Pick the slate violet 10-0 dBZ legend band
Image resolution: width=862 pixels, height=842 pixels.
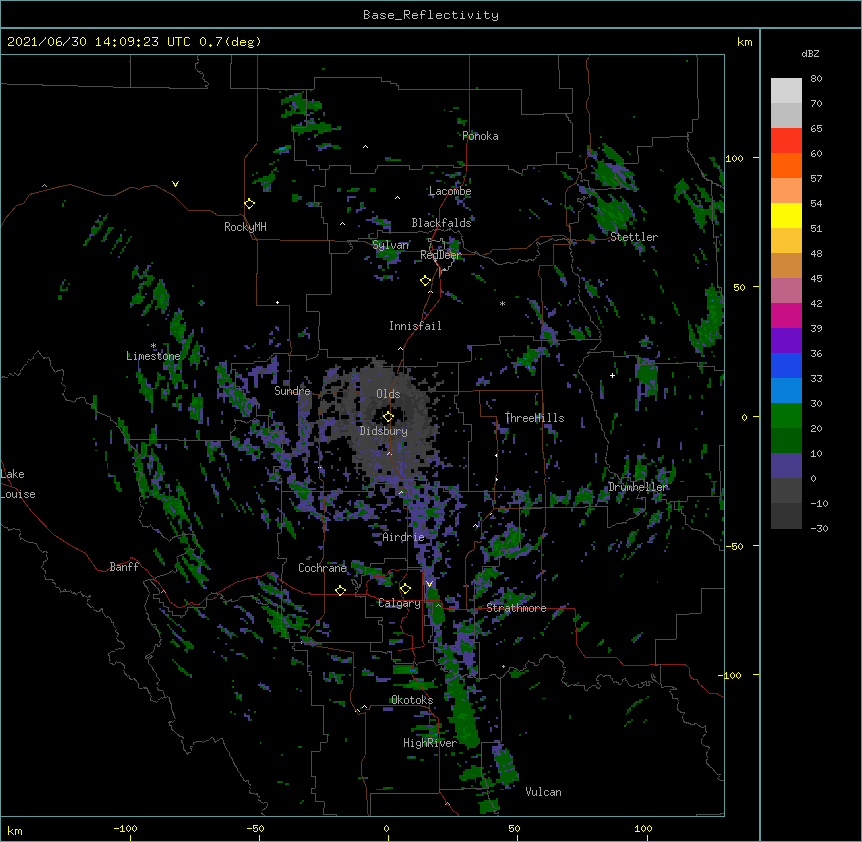tap(786, 466)
